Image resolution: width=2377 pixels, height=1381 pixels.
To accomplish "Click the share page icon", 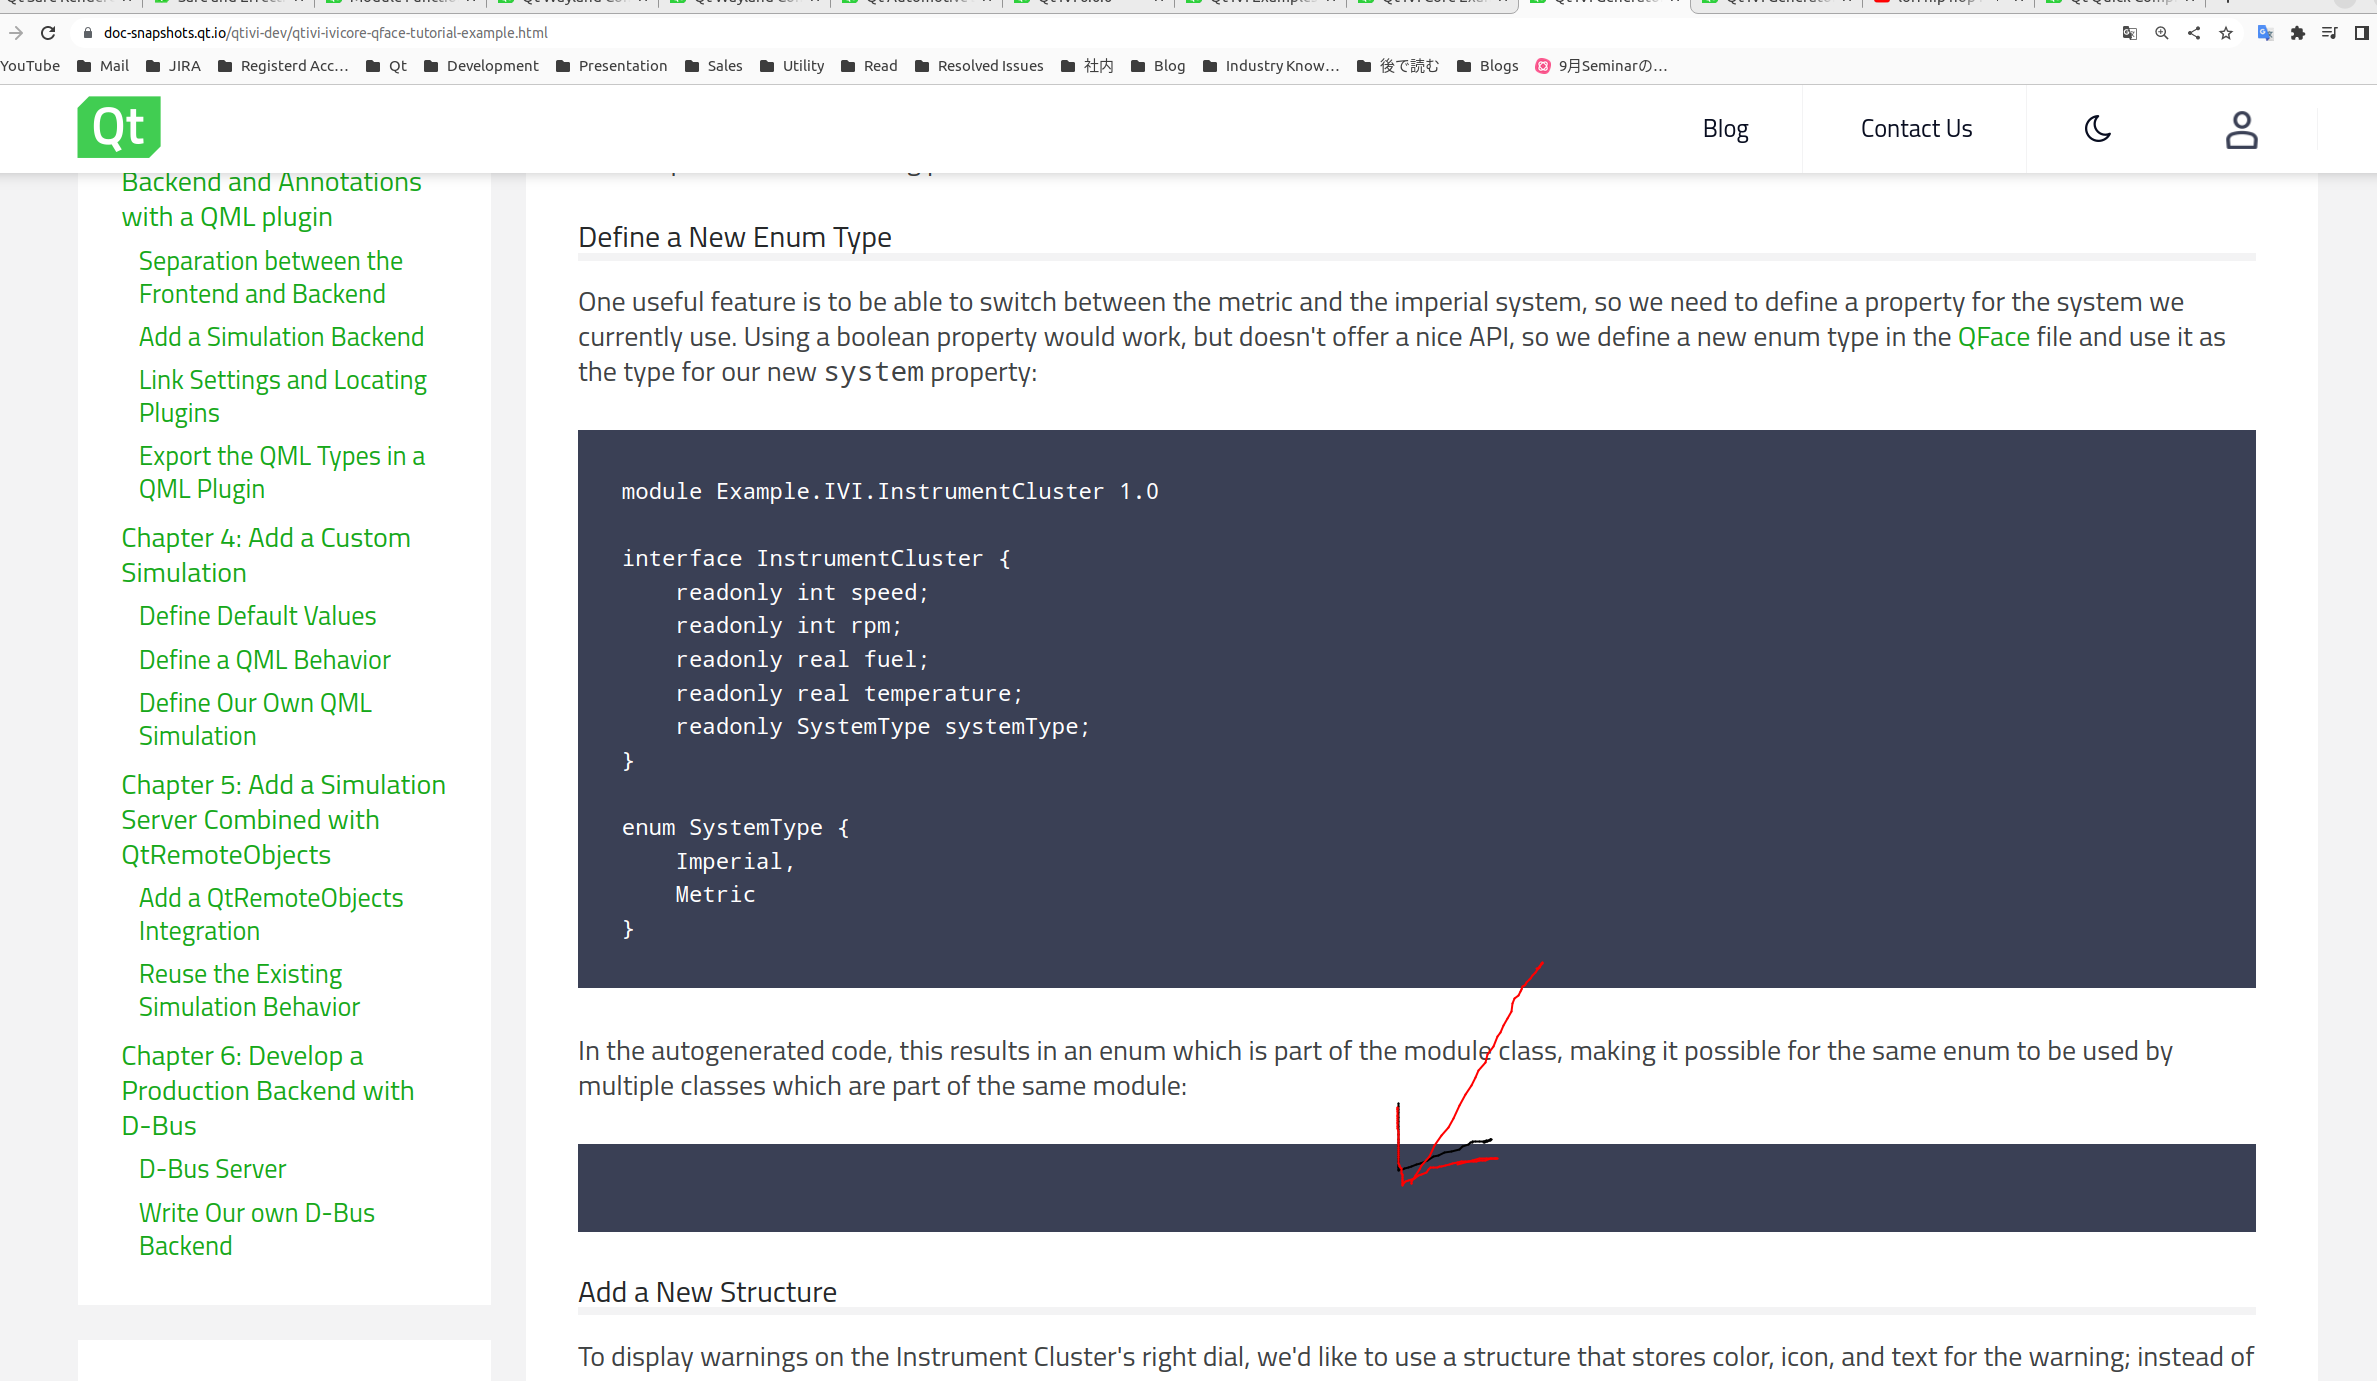I will (x=2194, y=33).
